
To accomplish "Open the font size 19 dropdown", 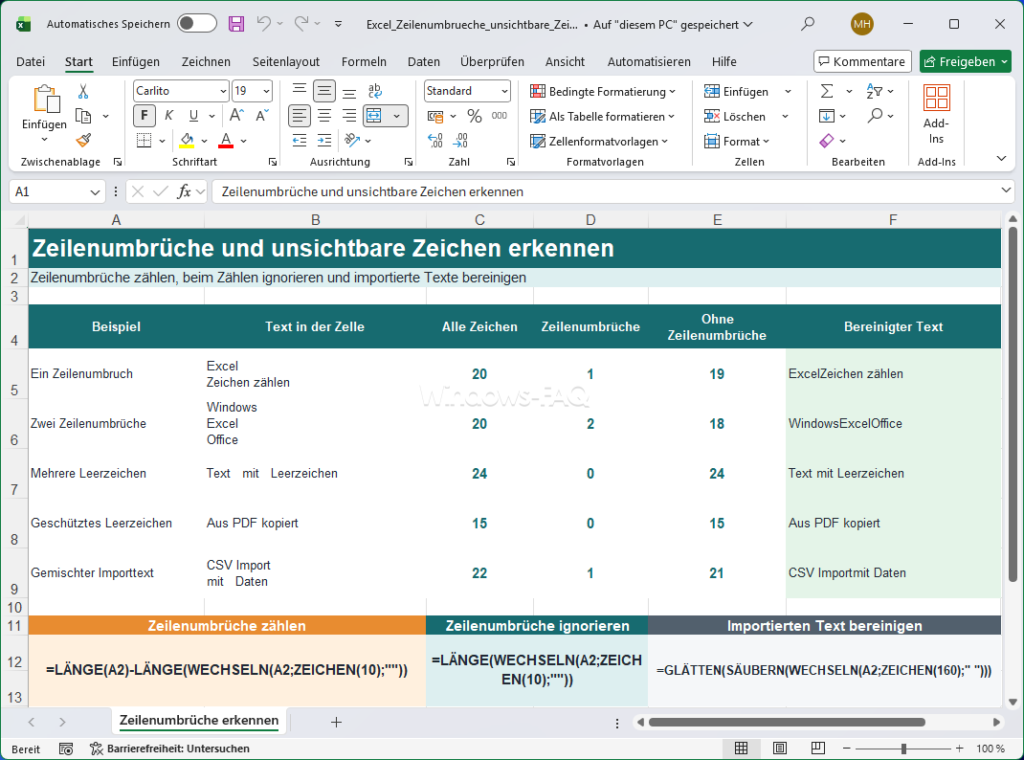I will [x=266, y=91].
